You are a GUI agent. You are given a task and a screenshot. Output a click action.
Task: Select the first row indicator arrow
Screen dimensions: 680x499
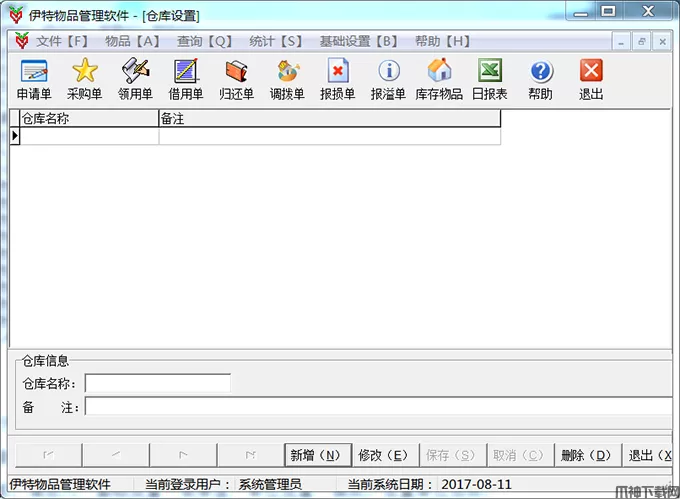(x=15, y=136)
